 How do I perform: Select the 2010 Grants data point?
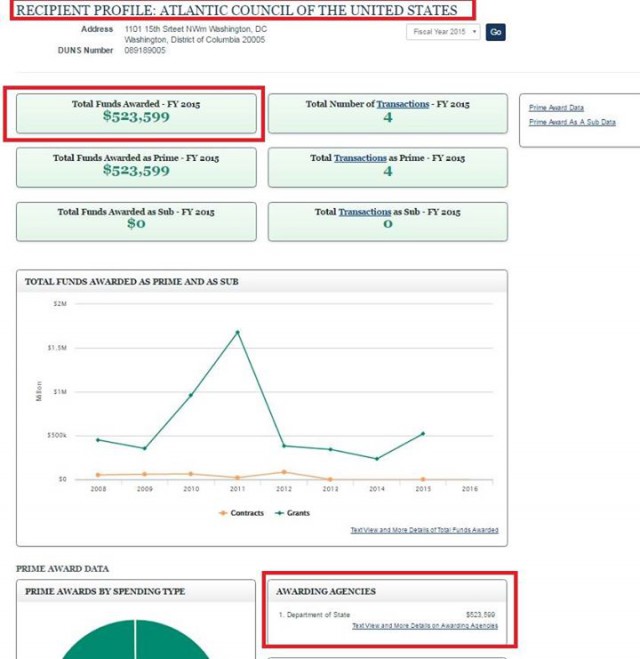(191, 395)
